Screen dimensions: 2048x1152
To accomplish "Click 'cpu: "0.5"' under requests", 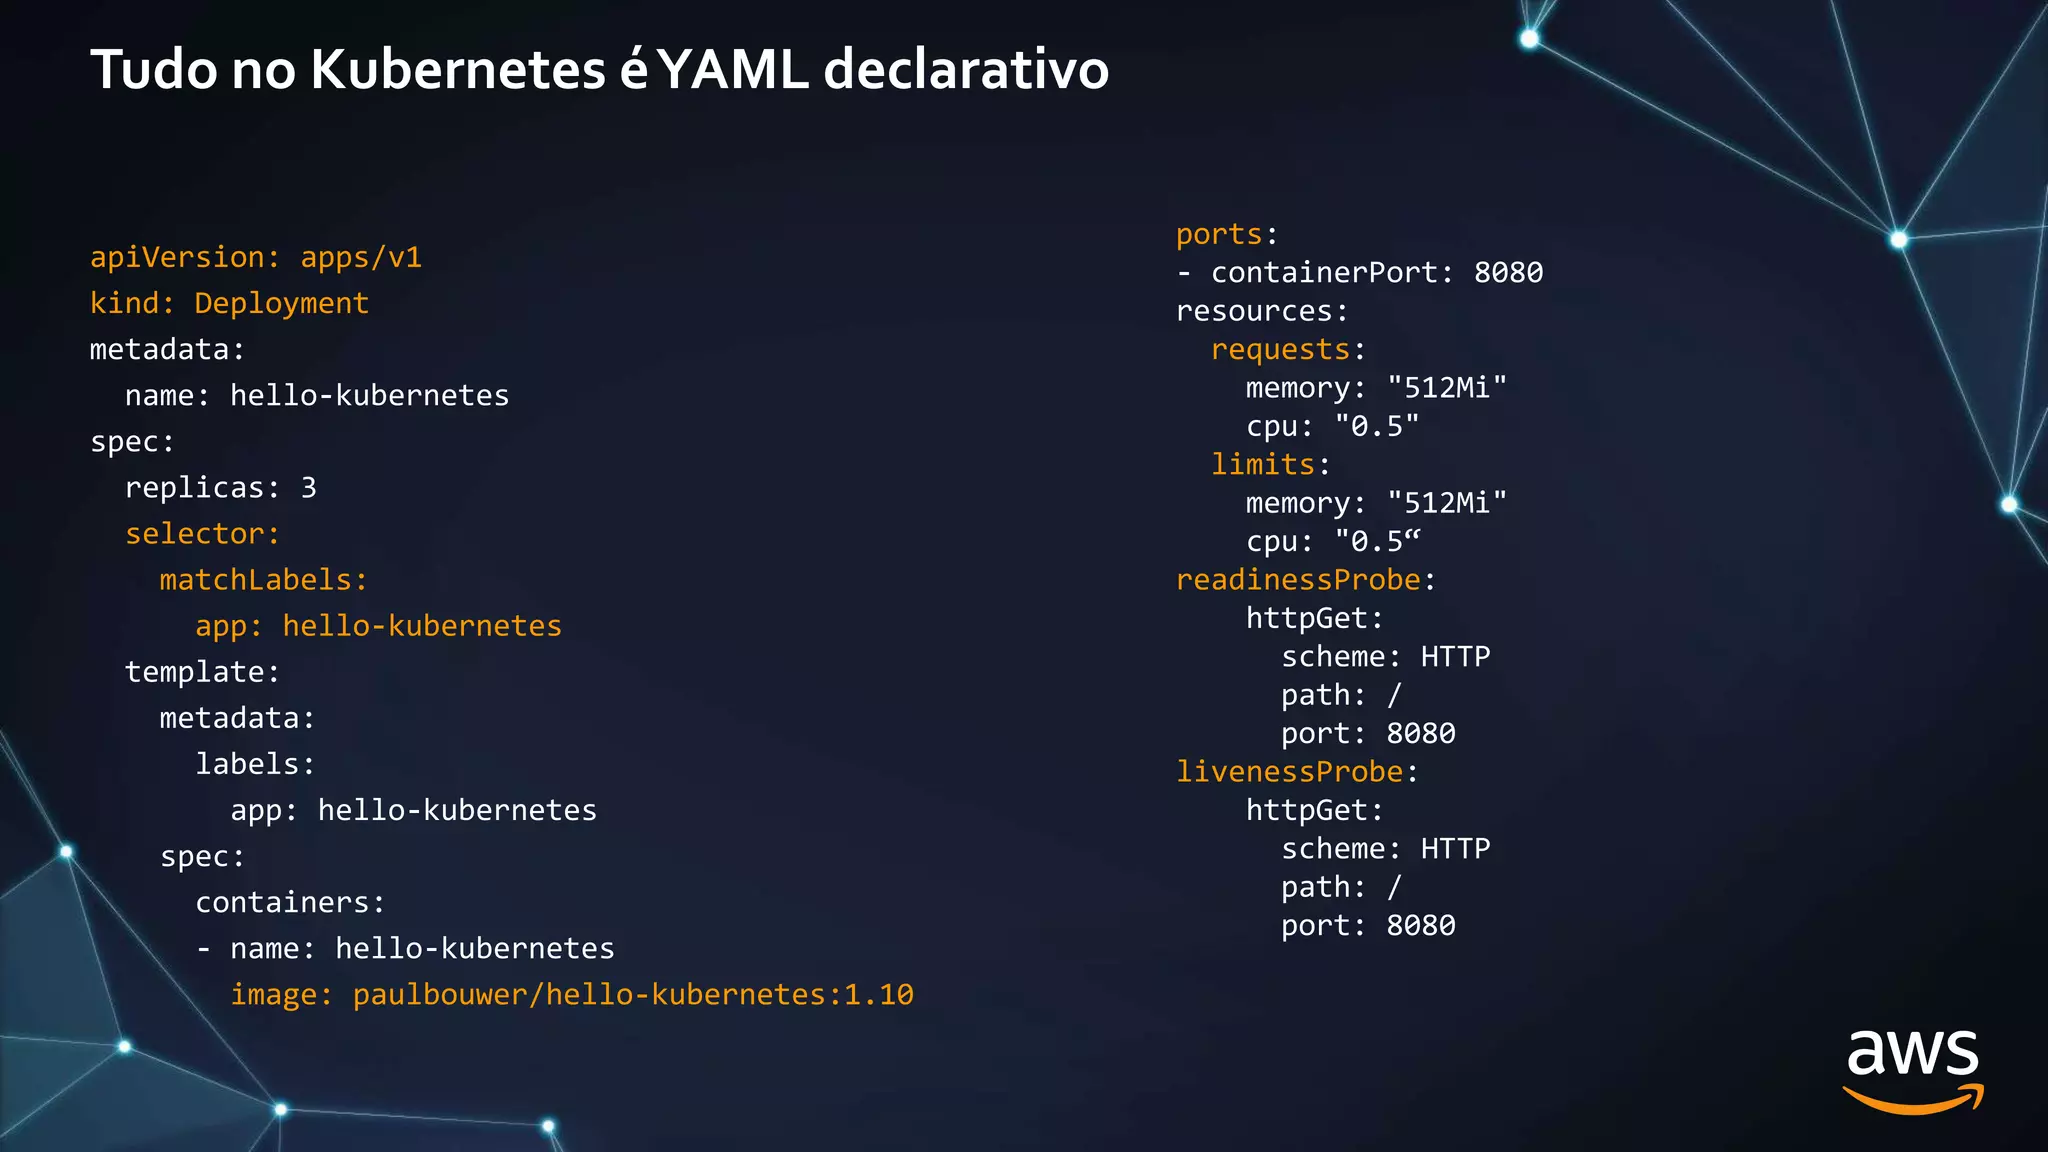I will 1333,426.
